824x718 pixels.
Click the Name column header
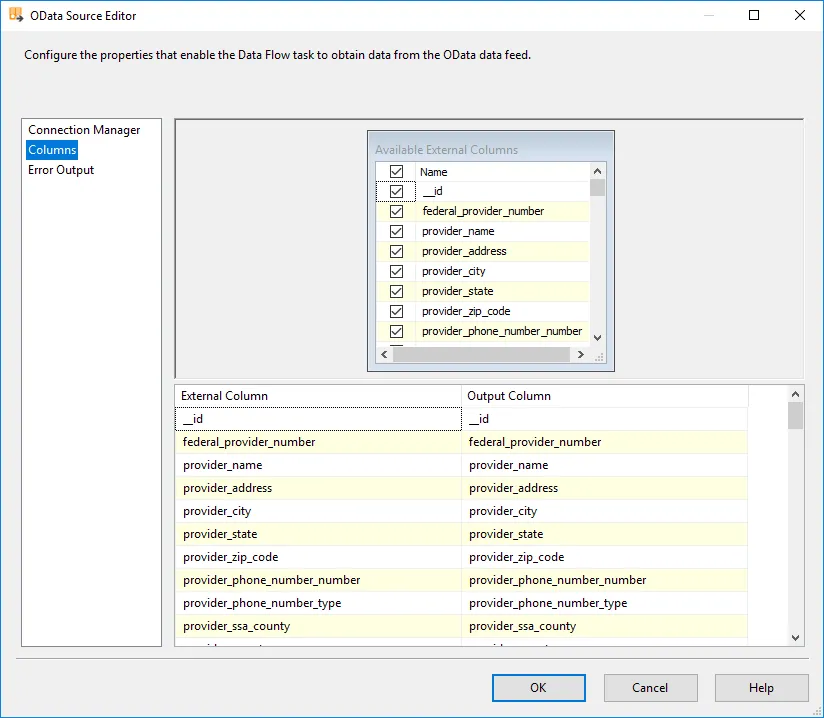[x=502, y=172]
